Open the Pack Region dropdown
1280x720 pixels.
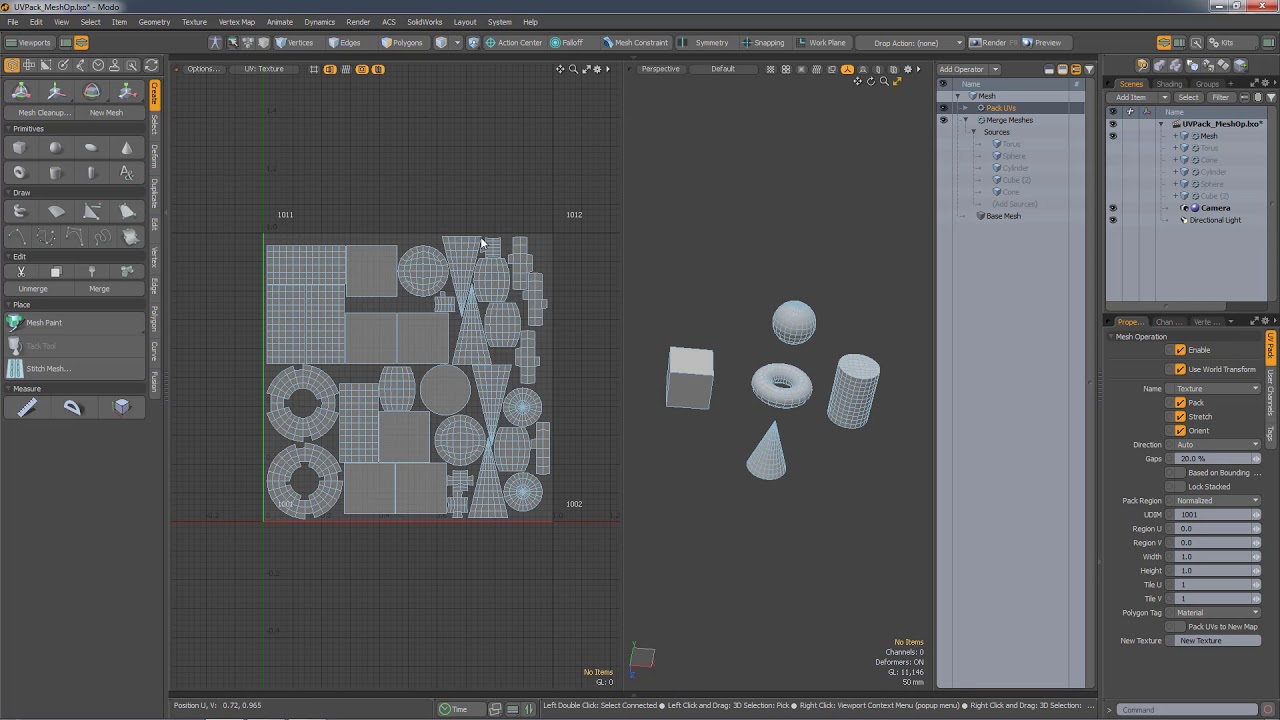(x=1218, y=500)
